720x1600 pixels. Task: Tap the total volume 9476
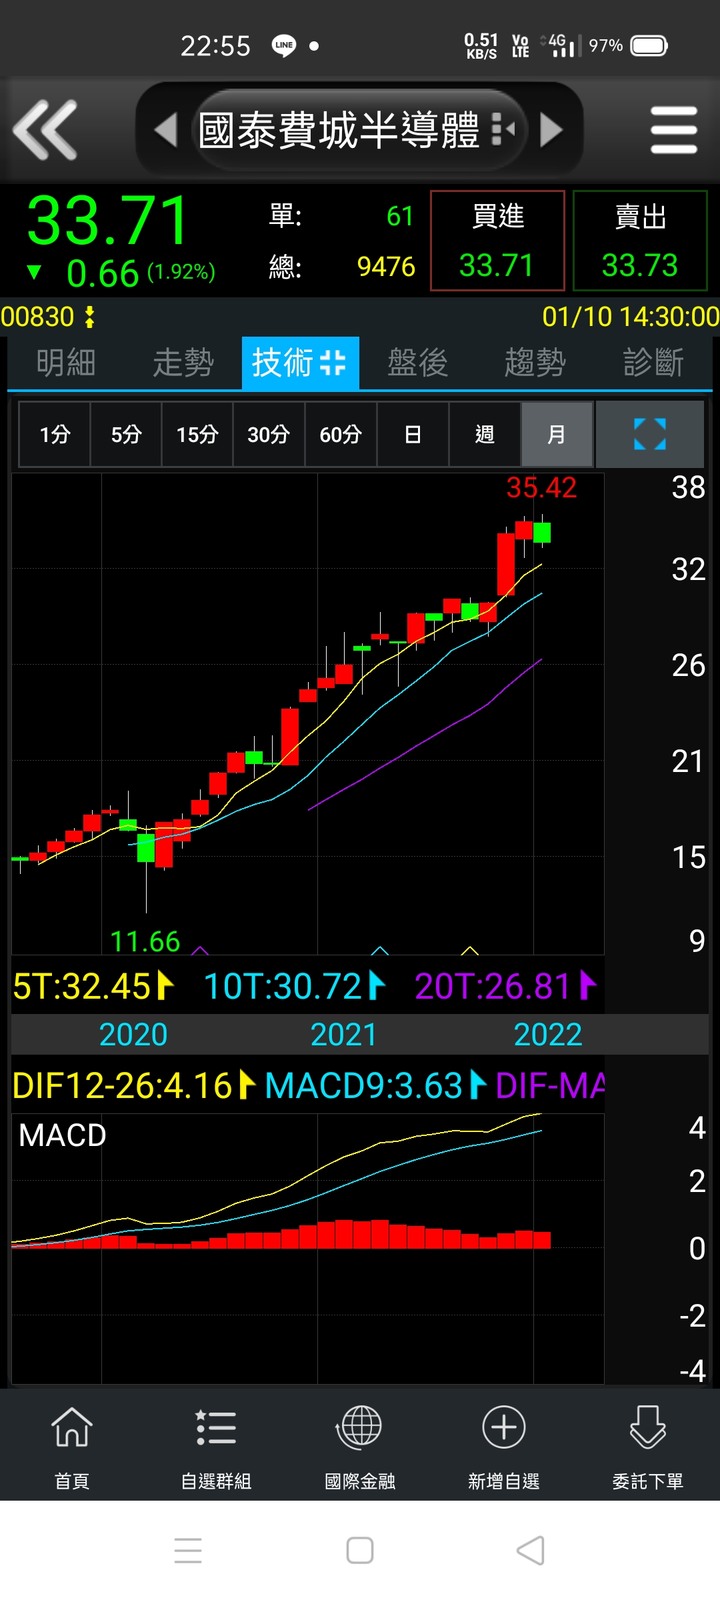[386, 267]
